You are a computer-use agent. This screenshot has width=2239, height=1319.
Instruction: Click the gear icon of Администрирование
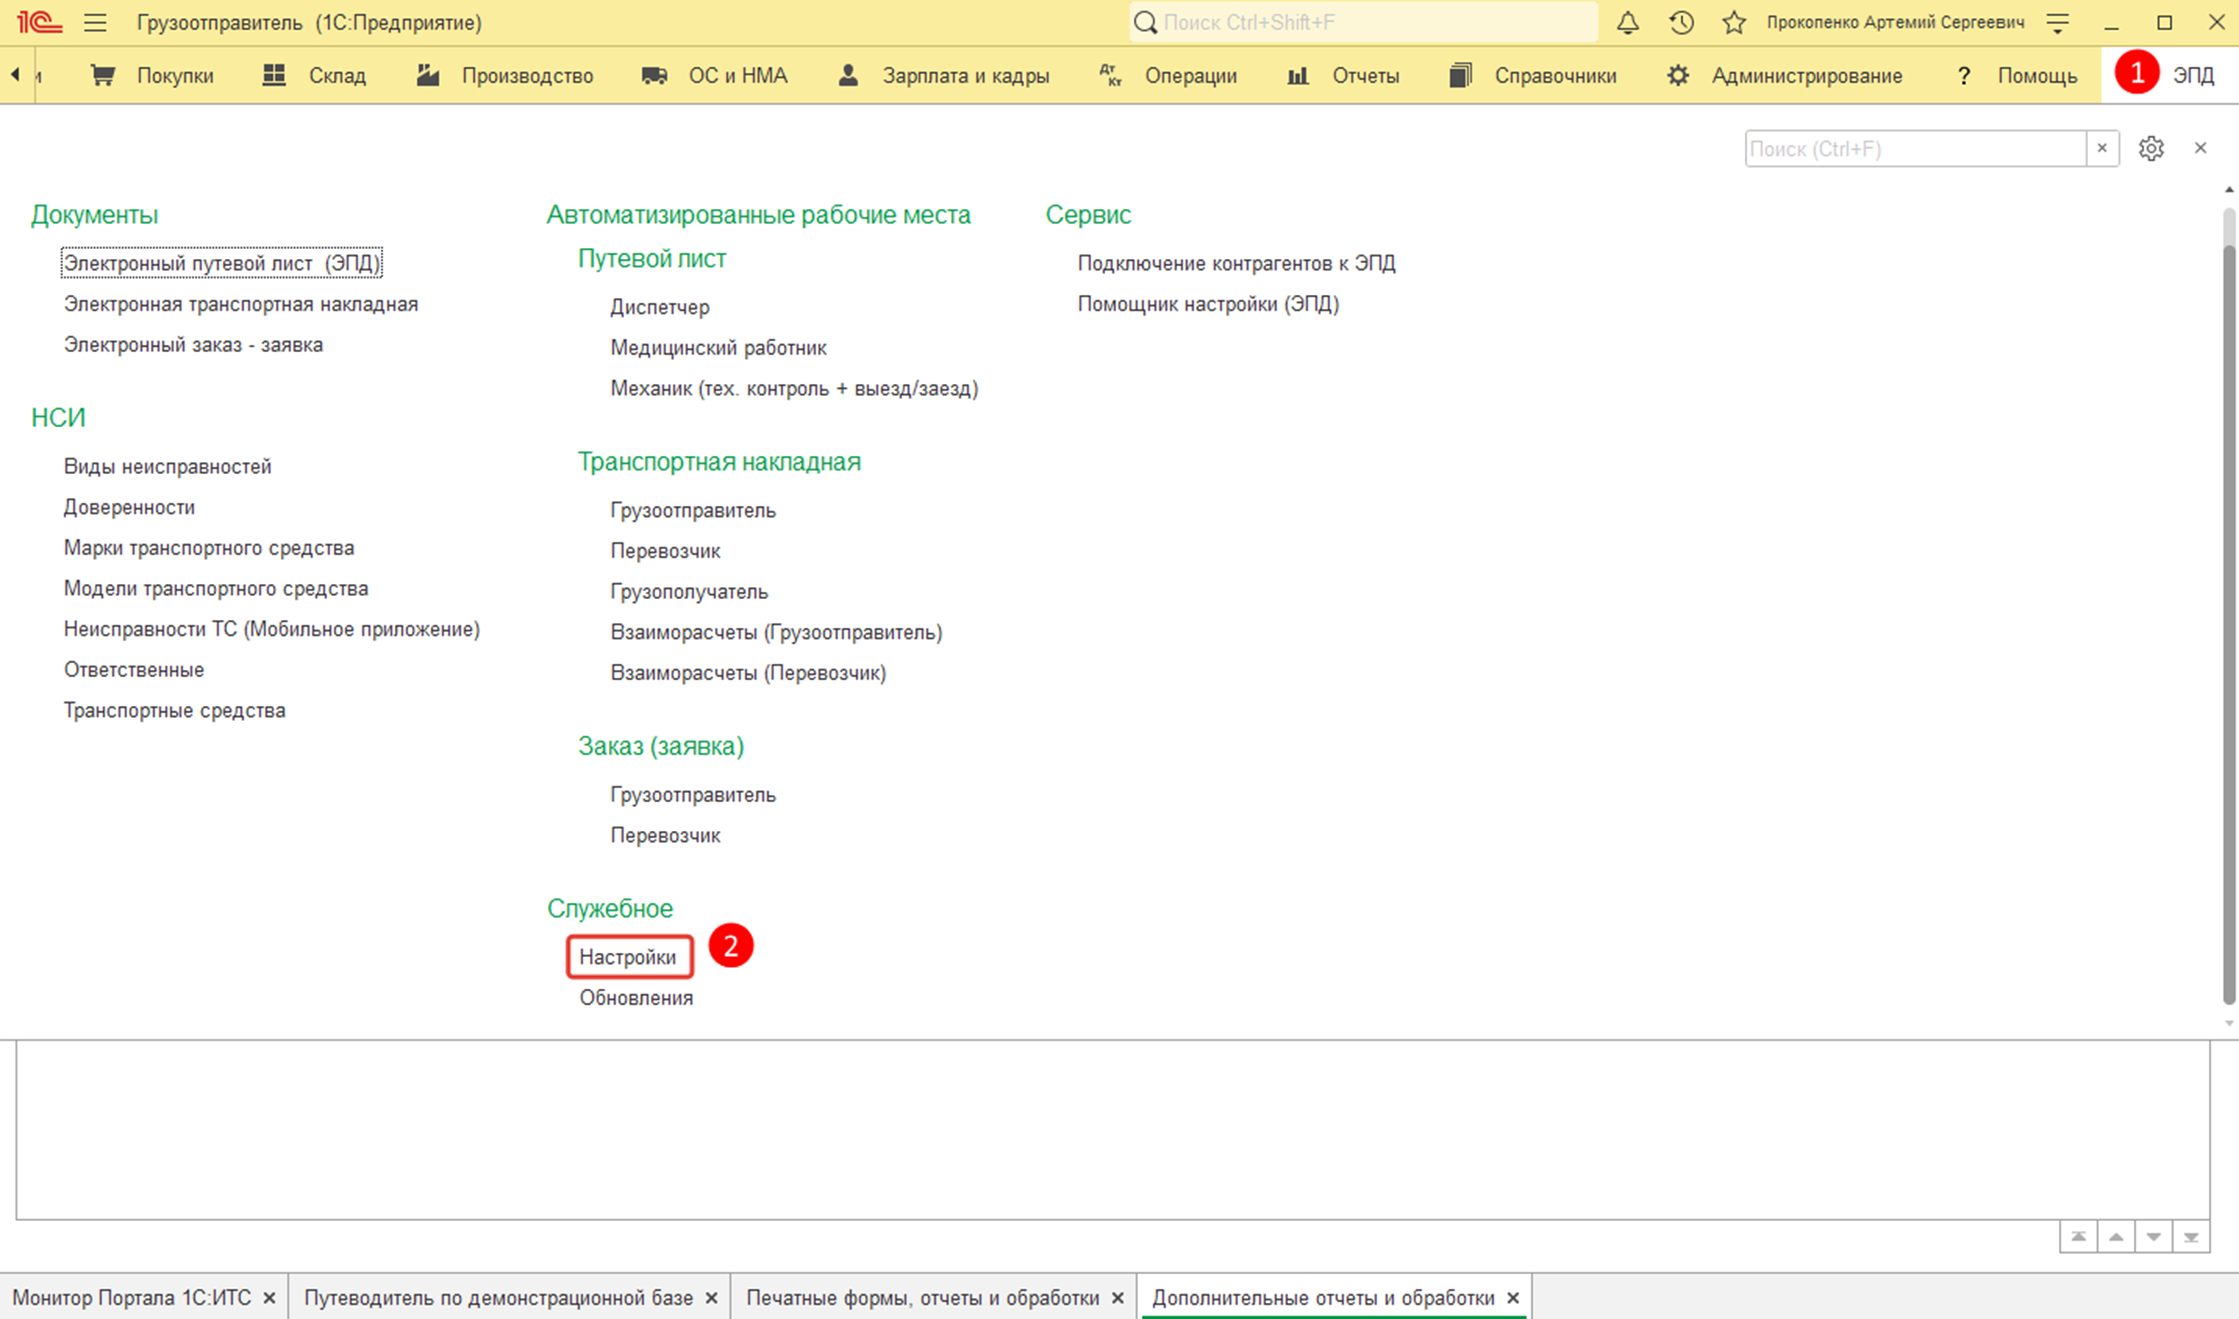tap(1677, 75)
